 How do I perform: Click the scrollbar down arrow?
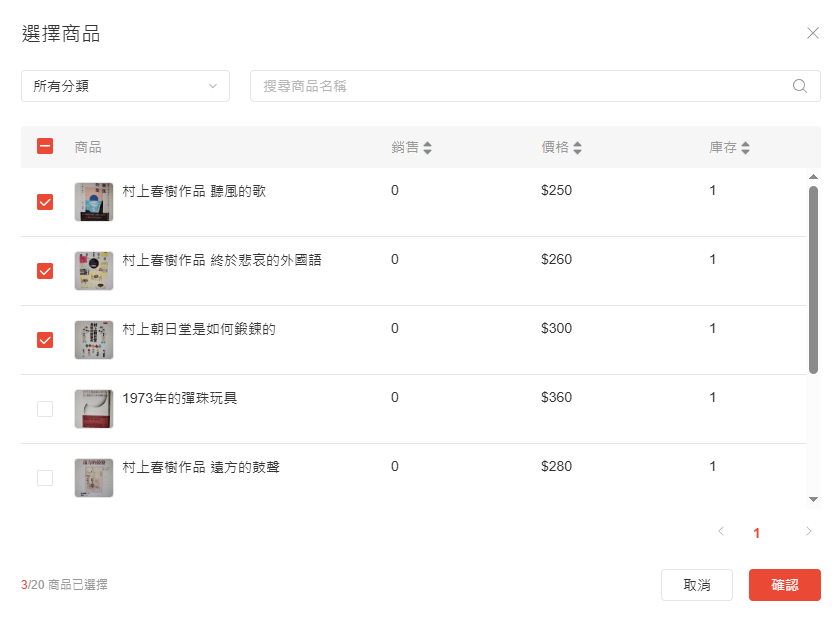pyautogui.click(x=813, y=499)
